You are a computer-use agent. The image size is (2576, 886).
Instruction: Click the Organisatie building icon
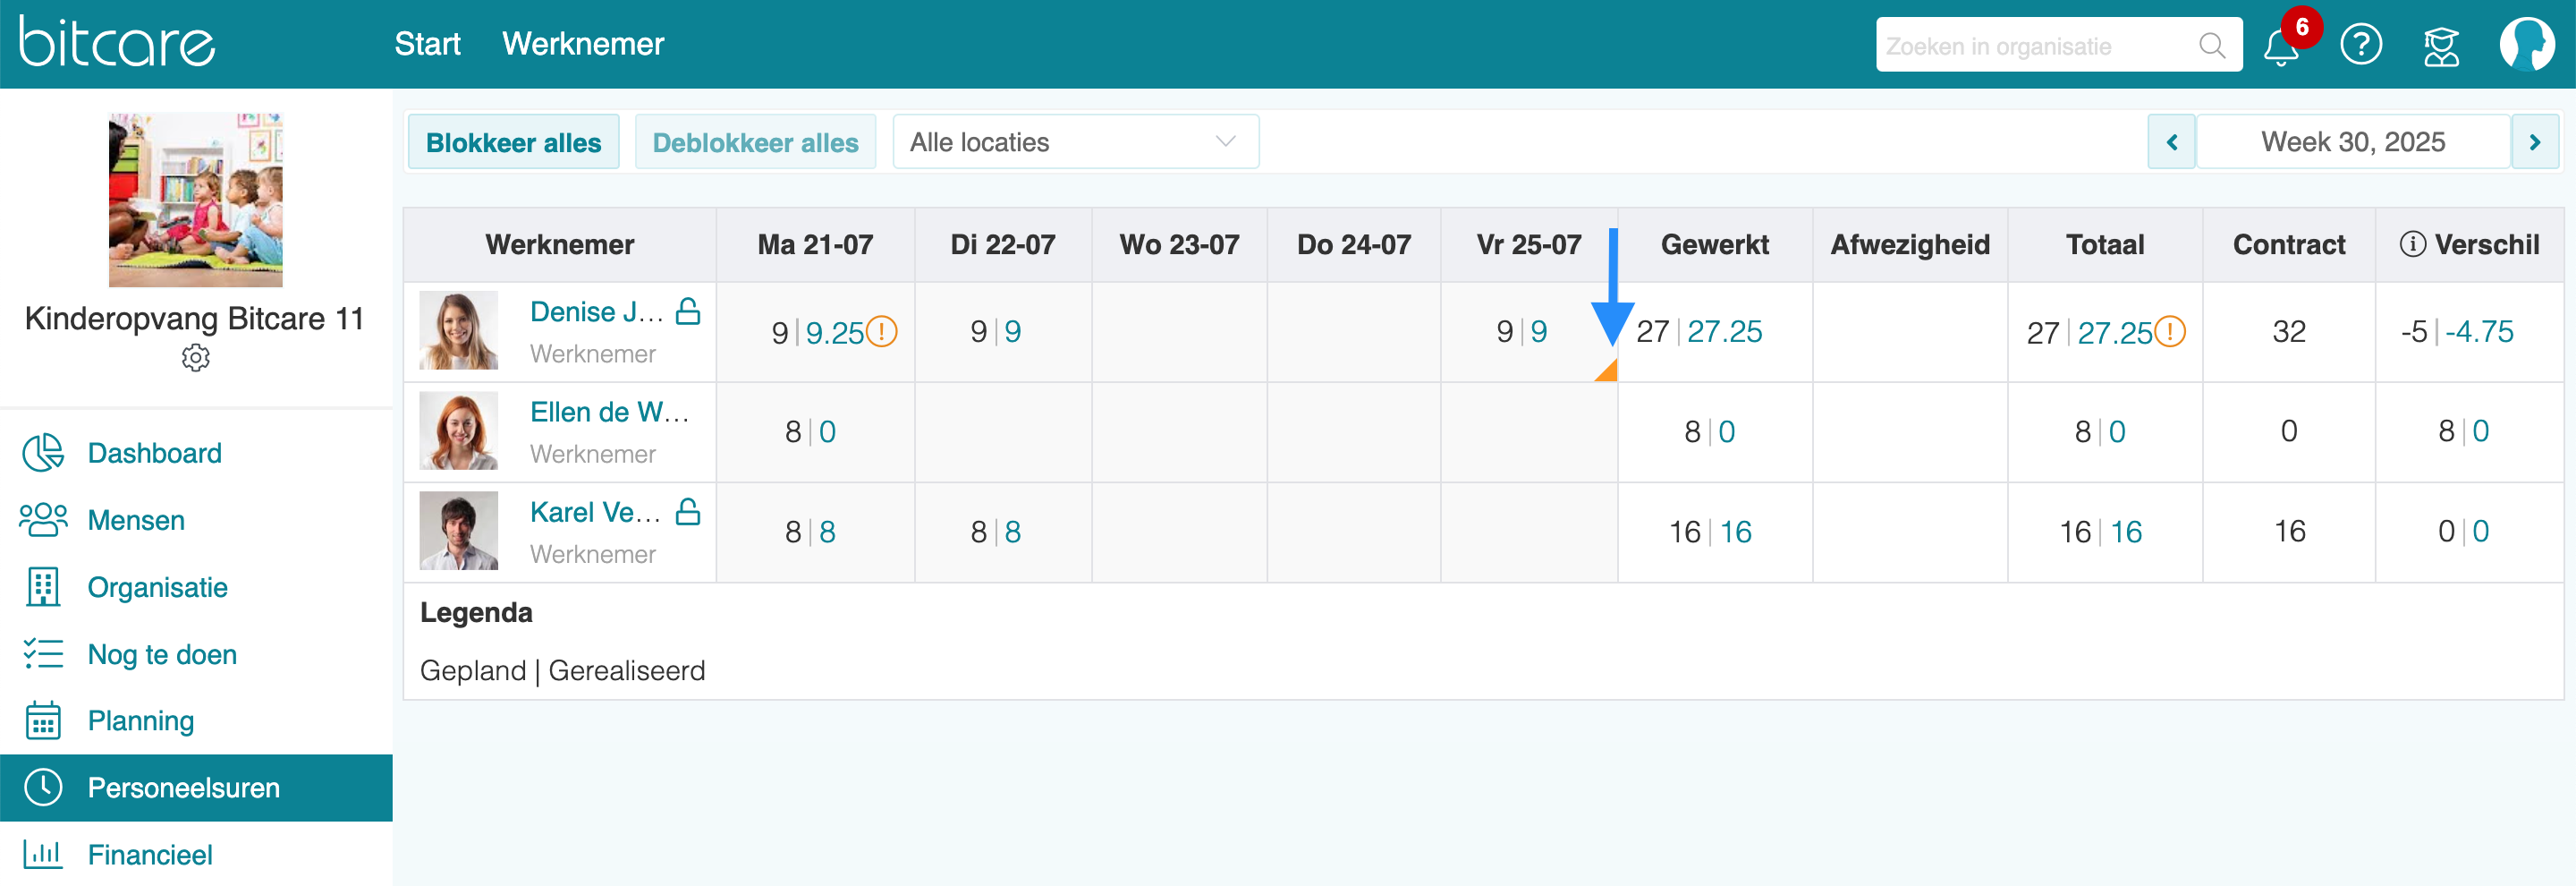[43, 587]
